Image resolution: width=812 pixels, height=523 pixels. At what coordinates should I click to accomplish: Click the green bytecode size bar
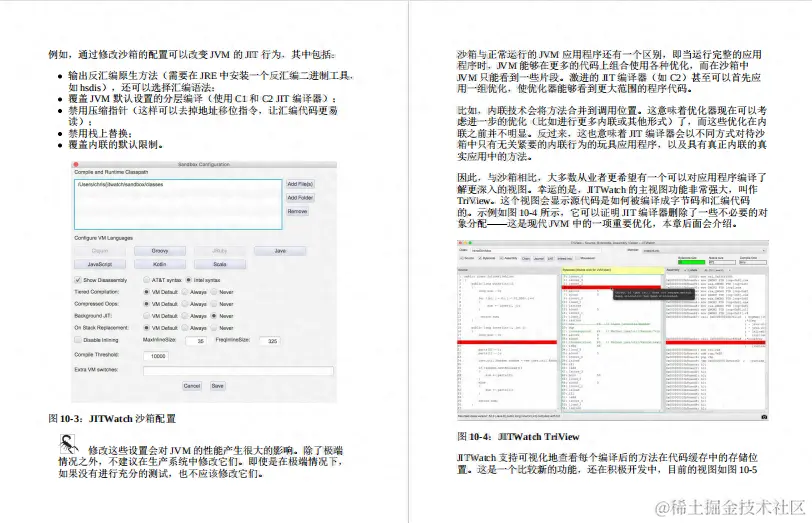[x=691, y=262]
